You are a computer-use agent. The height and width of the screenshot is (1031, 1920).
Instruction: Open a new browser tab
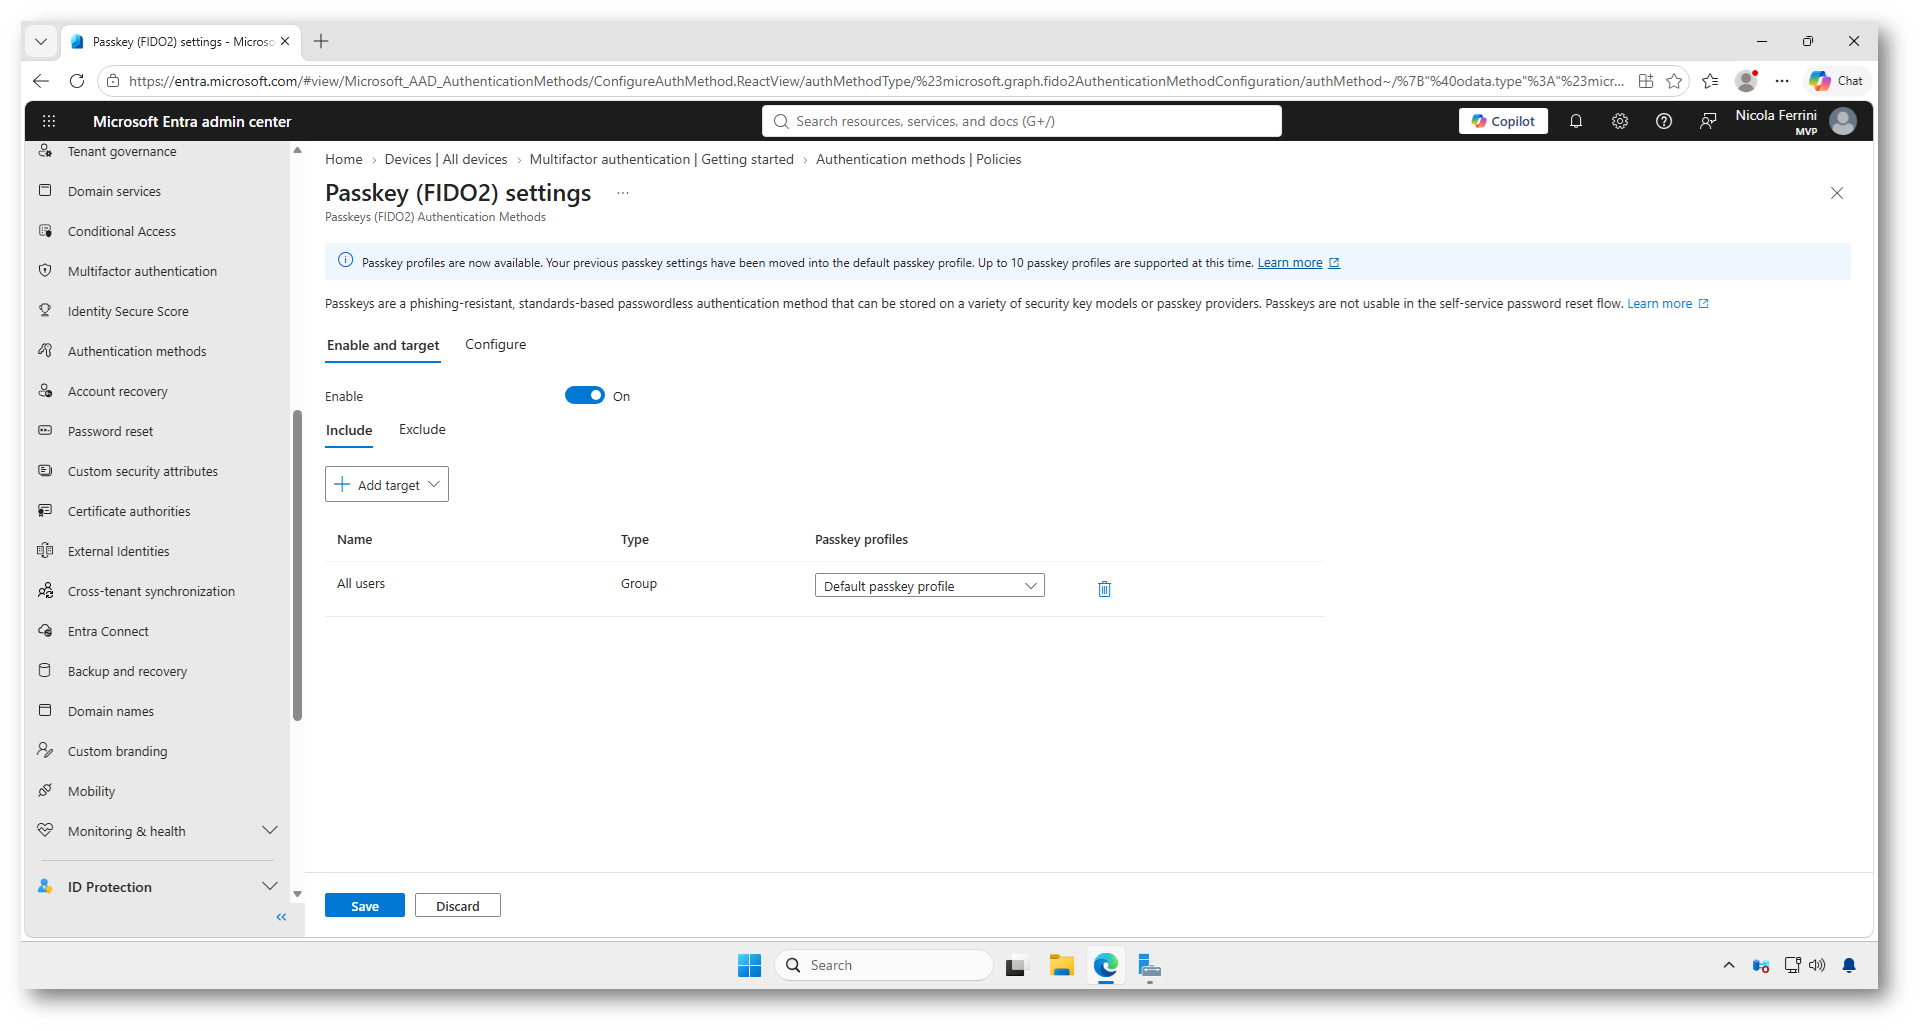[321, 41]
